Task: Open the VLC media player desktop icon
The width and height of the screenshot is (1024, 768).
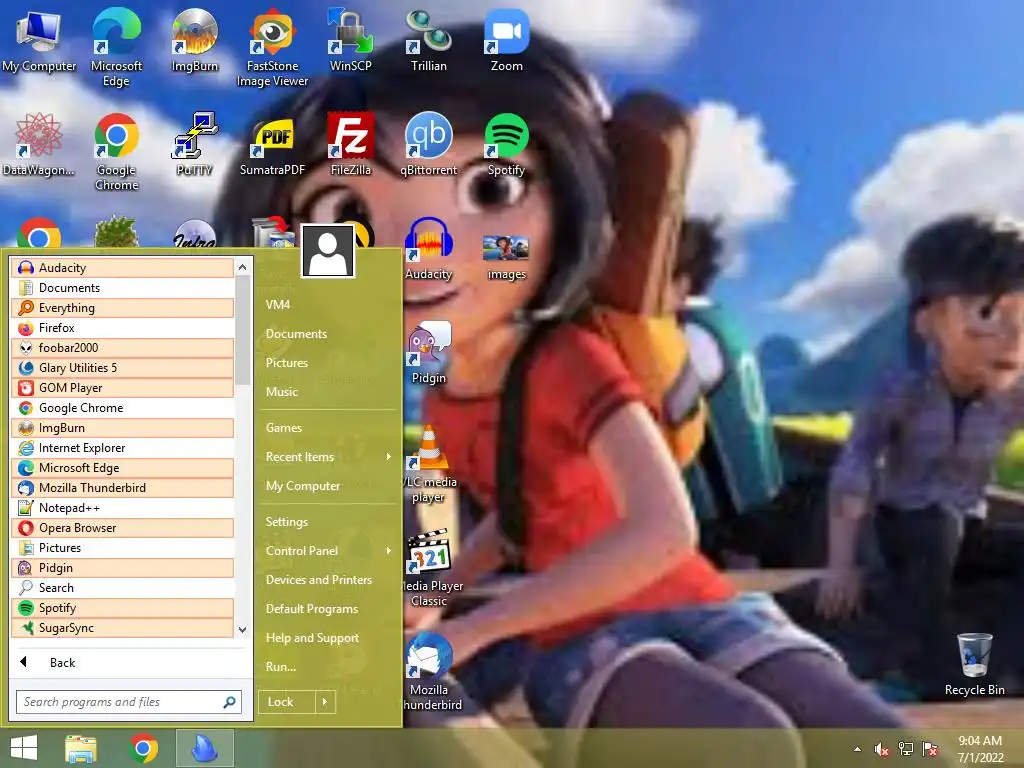Action: 428,464
